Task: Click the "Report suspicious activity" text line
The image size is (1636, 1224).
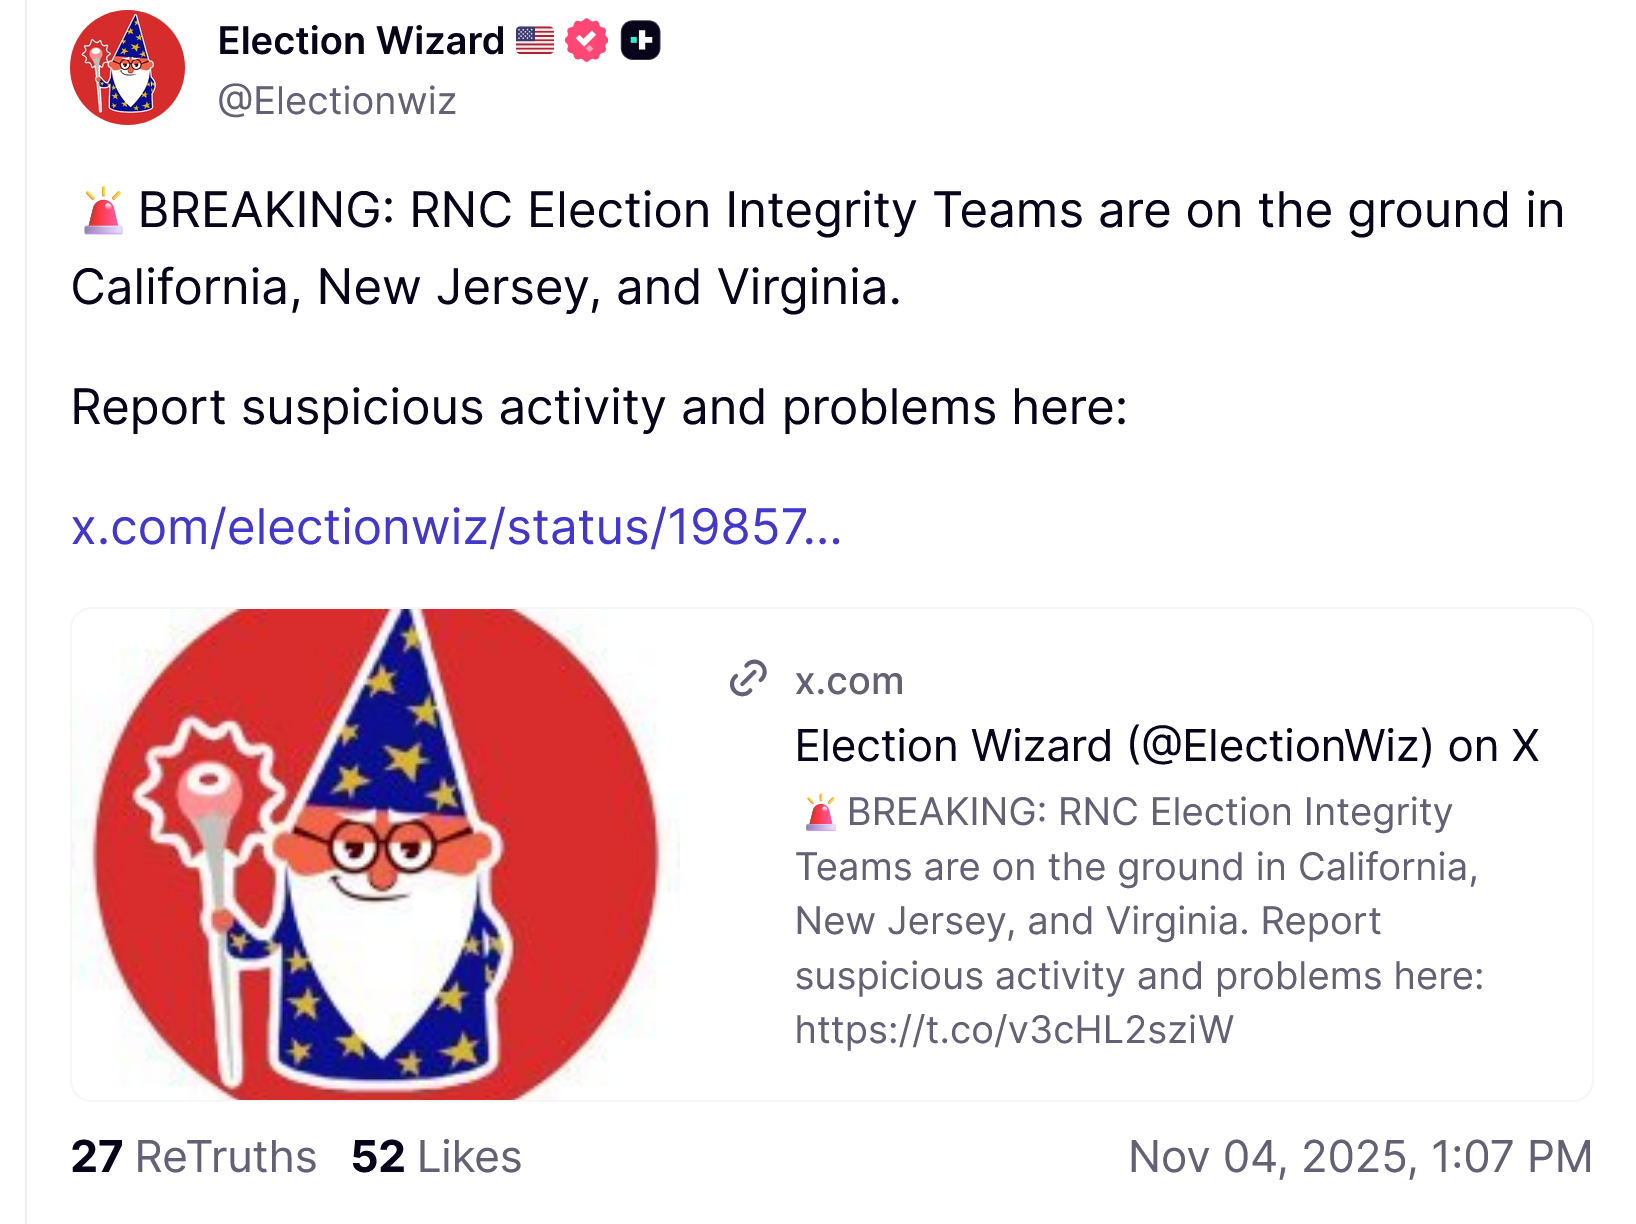Action: point(600,408)
